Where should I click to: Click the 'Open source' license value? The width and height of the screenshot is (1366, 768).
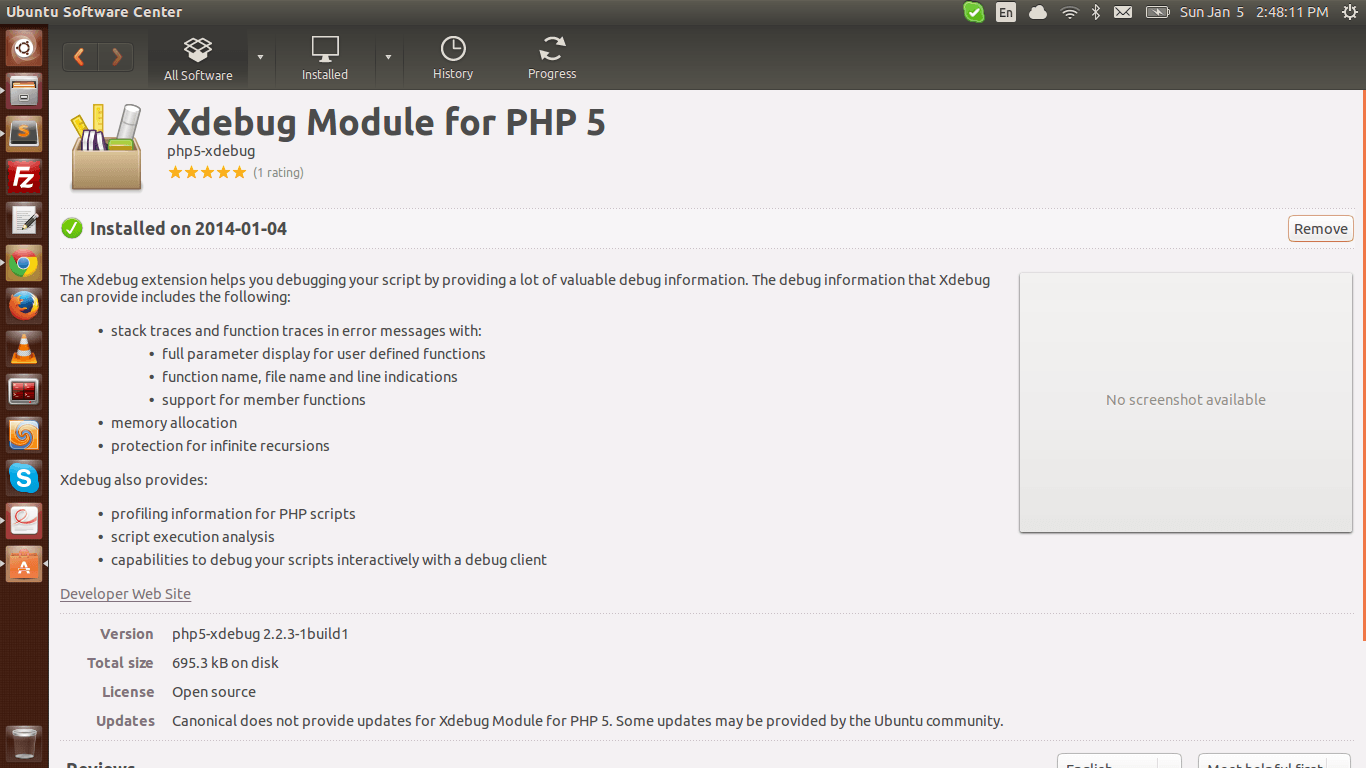pyautogui.click(x=214, y=692)
